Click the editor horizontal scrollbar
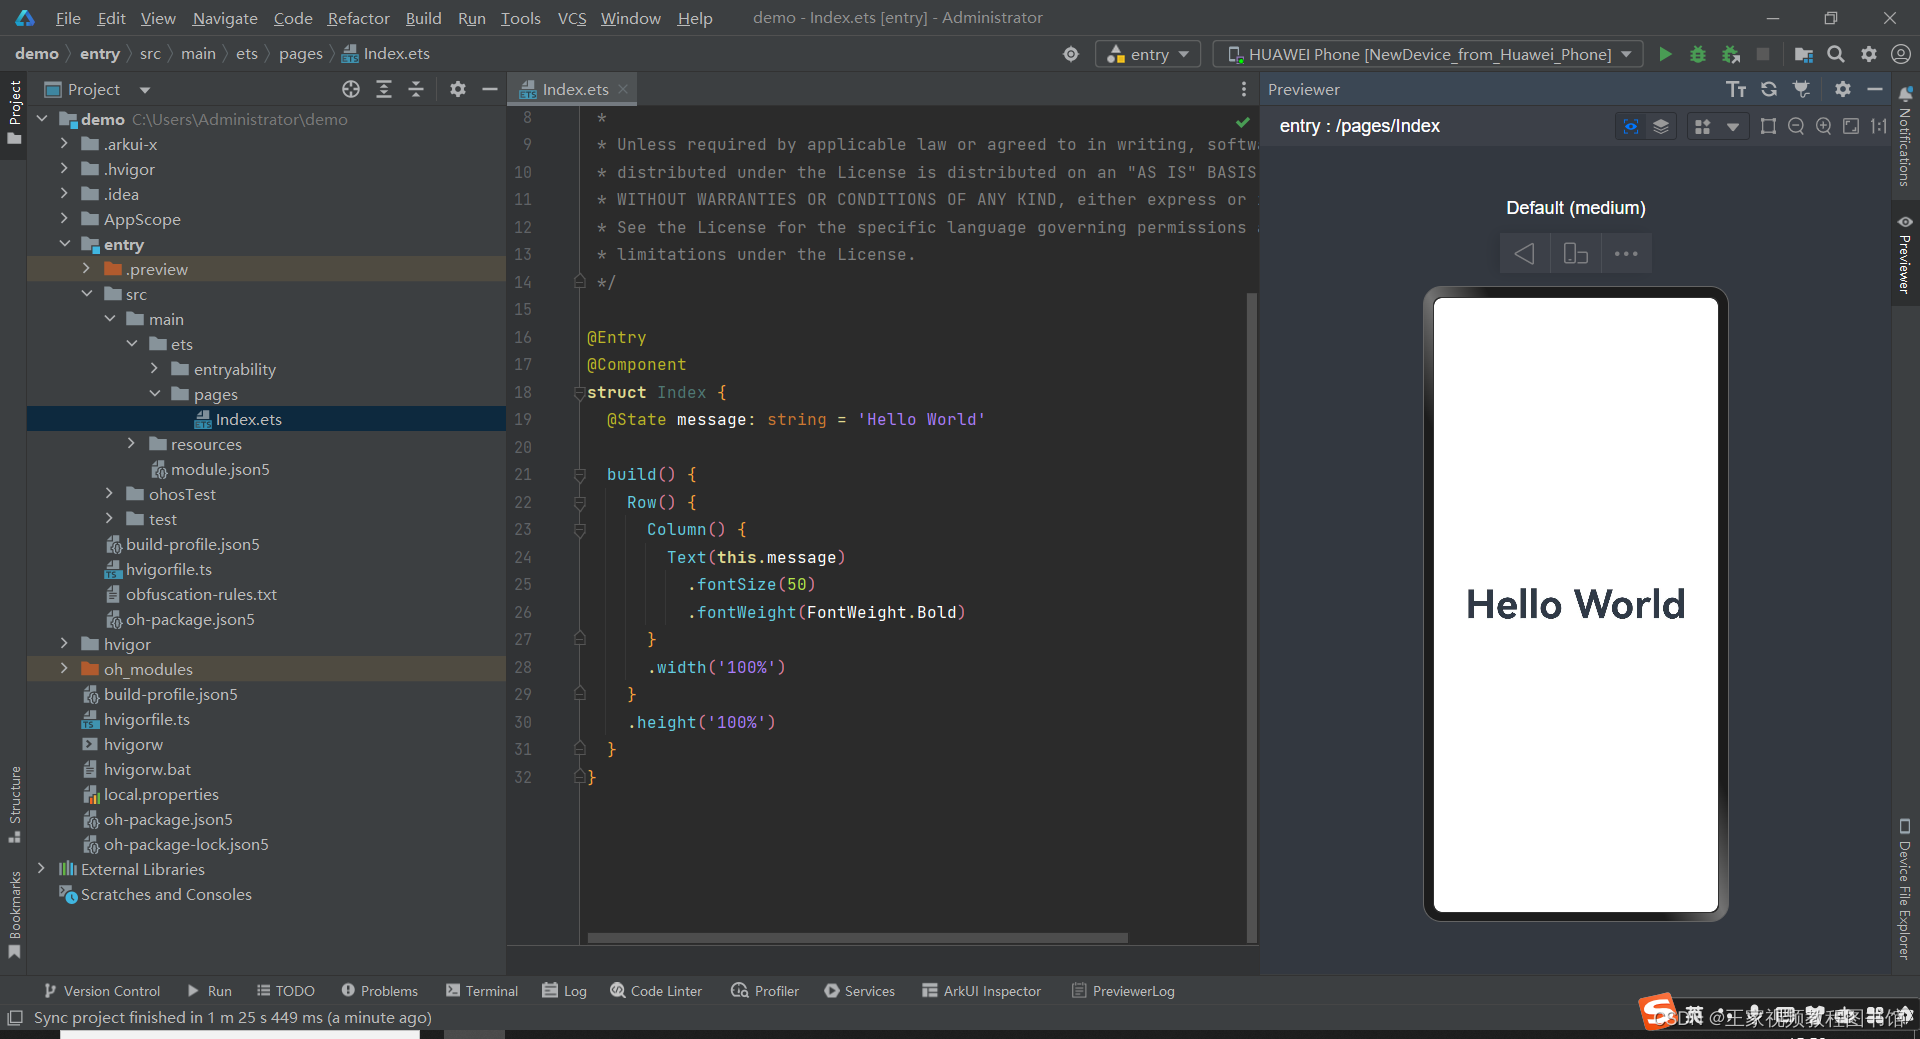The height and width of the screenshot is (1039, 1920). [857, 938]
